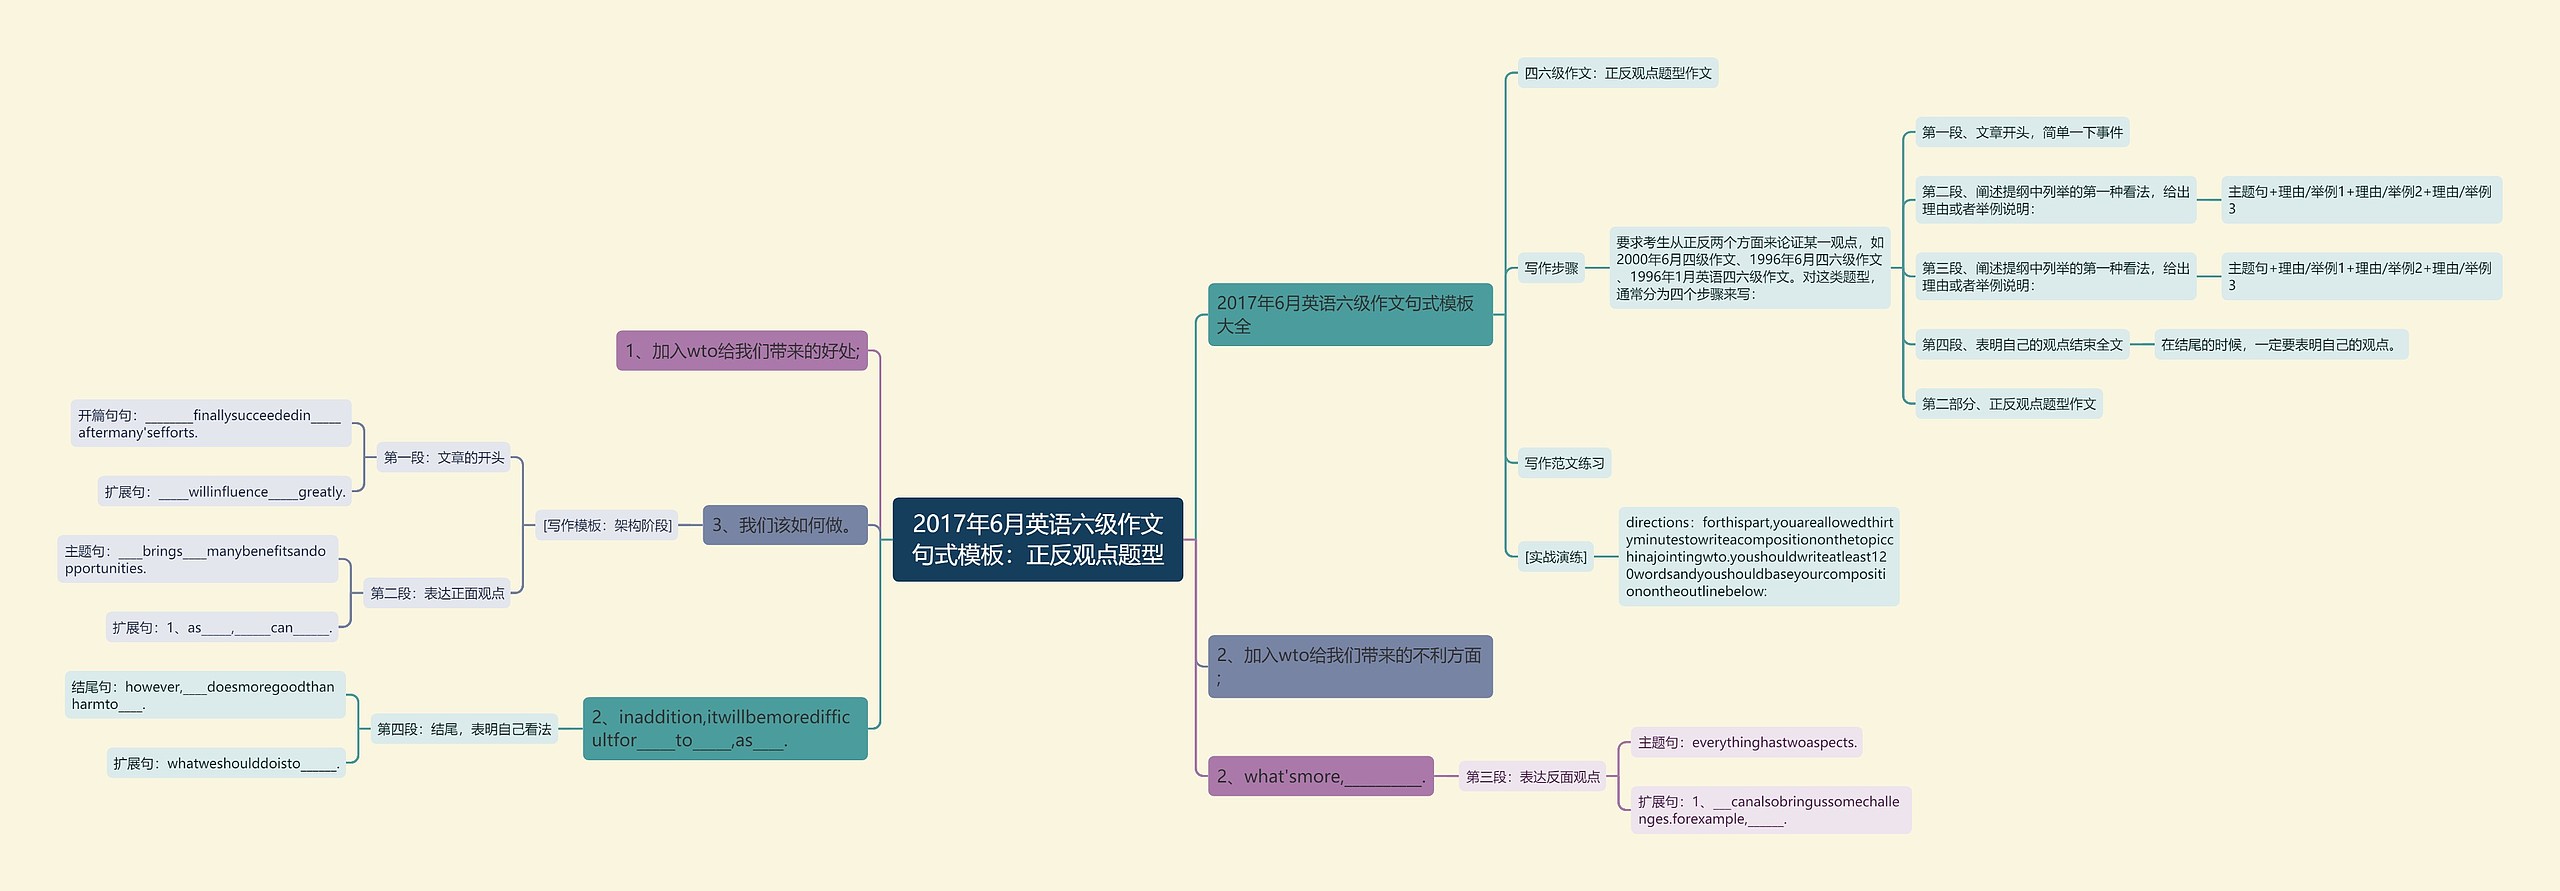This screenshot has height=891, width=2560.
Task: Click the node beginning '第三段、阐述提纲中列举的第一种看法'
Action: click(2055, 277)
